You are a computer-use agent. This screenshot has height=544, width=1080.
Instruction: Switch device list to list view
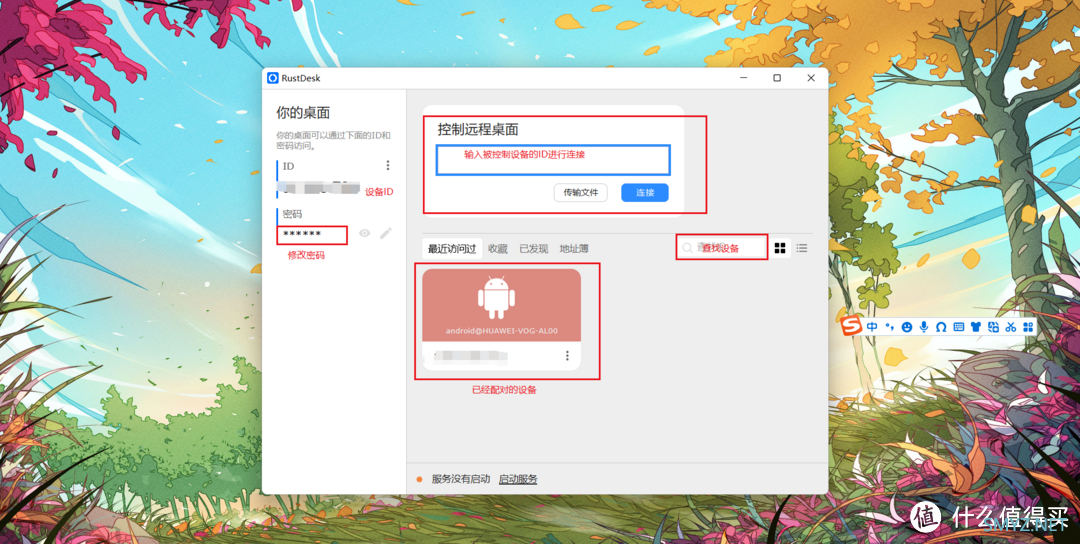pyautogui.click(x=802, y=248)
